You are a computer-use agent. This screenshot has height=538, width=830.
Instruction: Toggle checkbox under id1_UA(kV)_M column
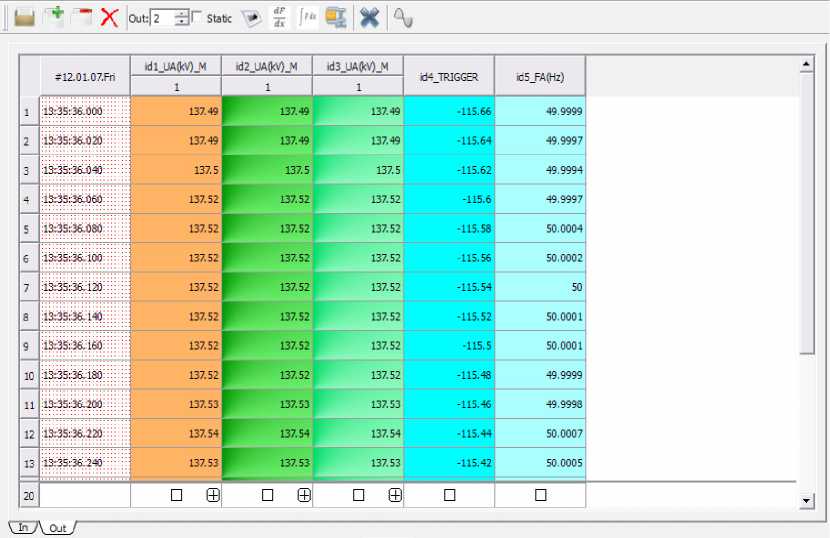pyautogui.click(x=176, y=495)
